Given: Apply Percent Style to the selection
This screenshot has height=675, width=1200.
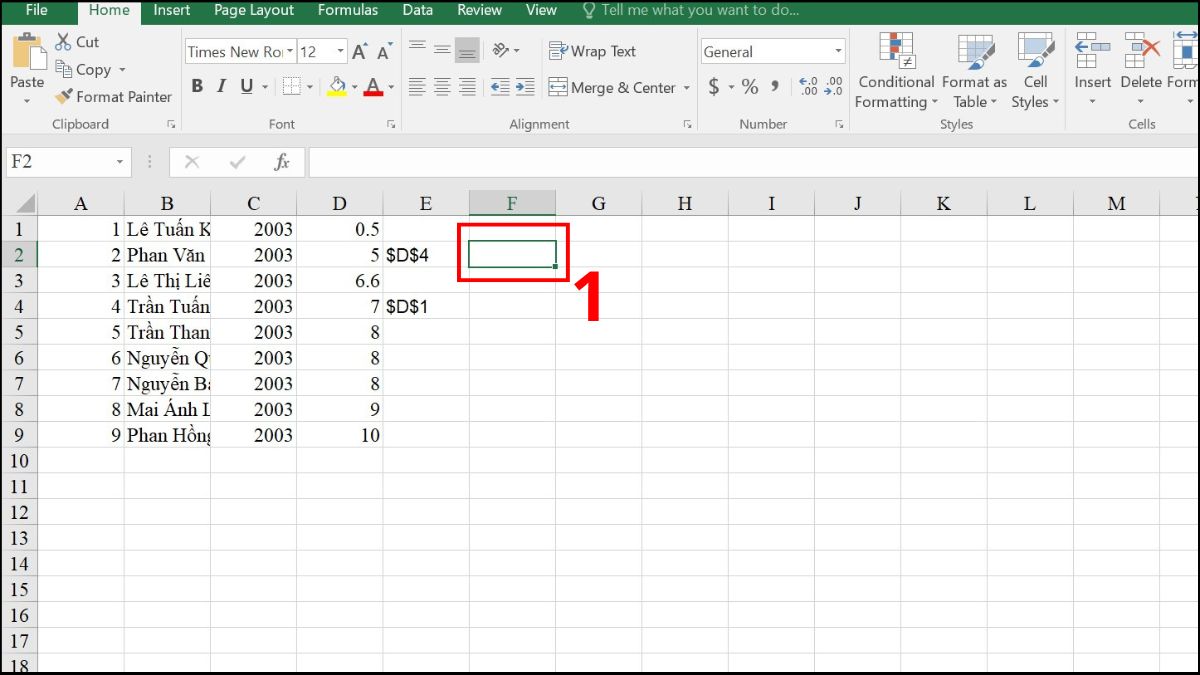Looking at the screenshot, I should pos(748,87).
